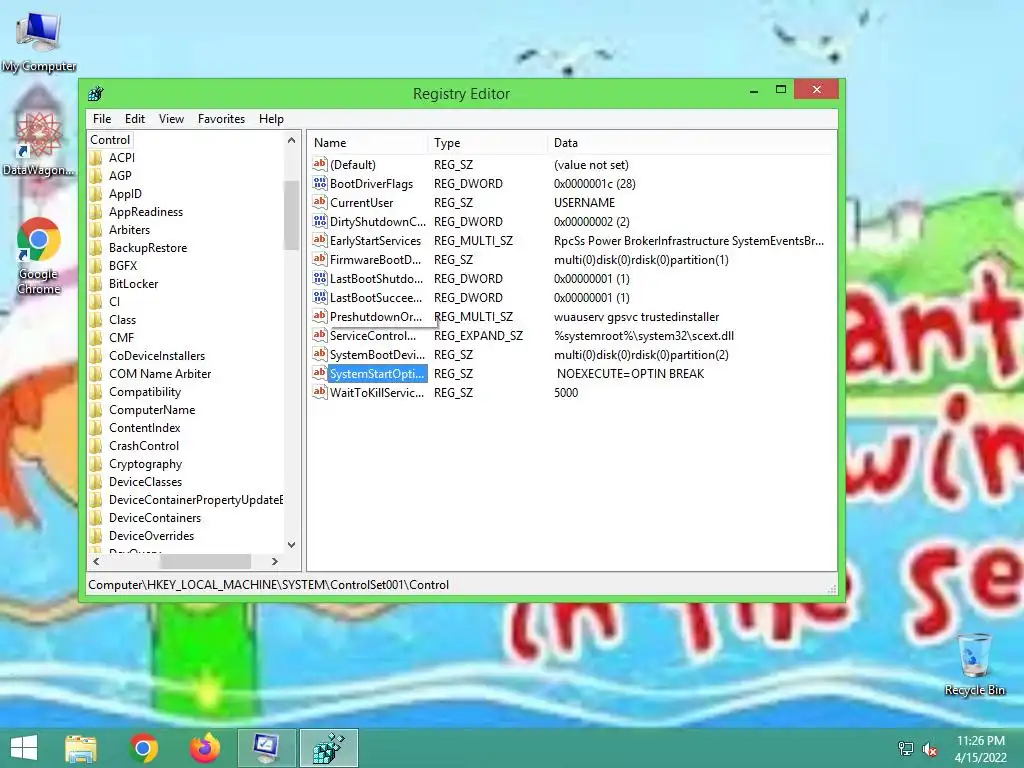This screenshot has width=1024, height=768.
Task: Click the Windows Start button
Action: (x=24, y=748)
